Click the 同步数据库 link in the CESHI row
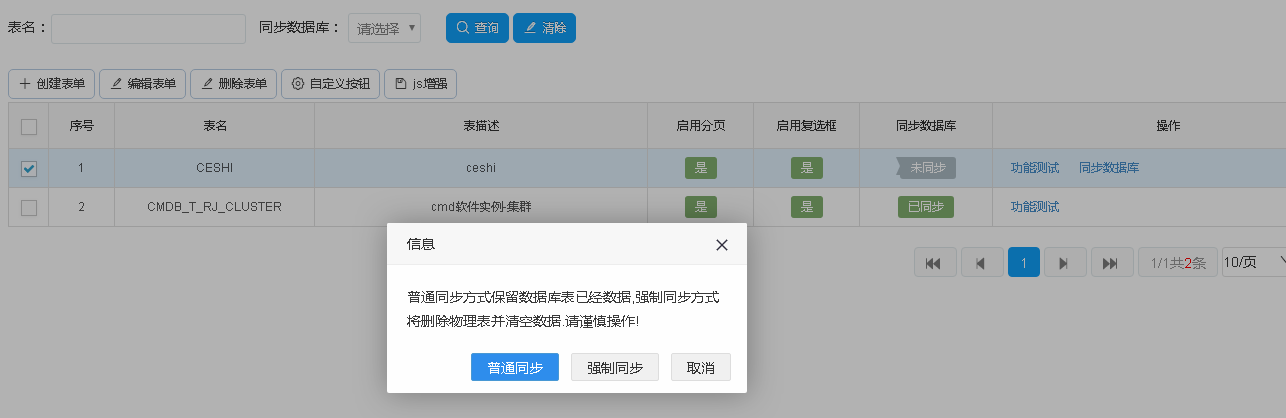1286x418 pixels. (x=1108, y=168)
